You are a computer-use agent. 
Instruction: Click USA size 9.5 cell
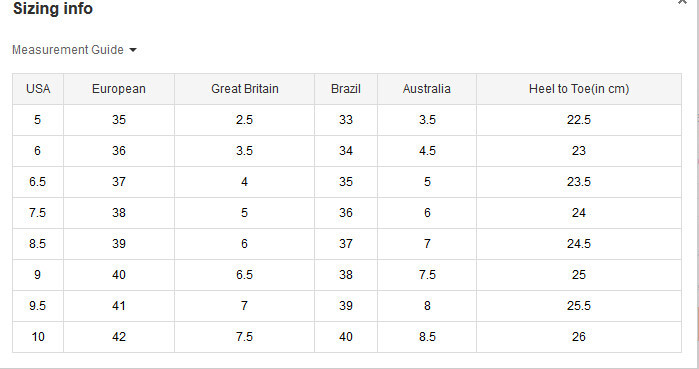[x=38, y=306]
